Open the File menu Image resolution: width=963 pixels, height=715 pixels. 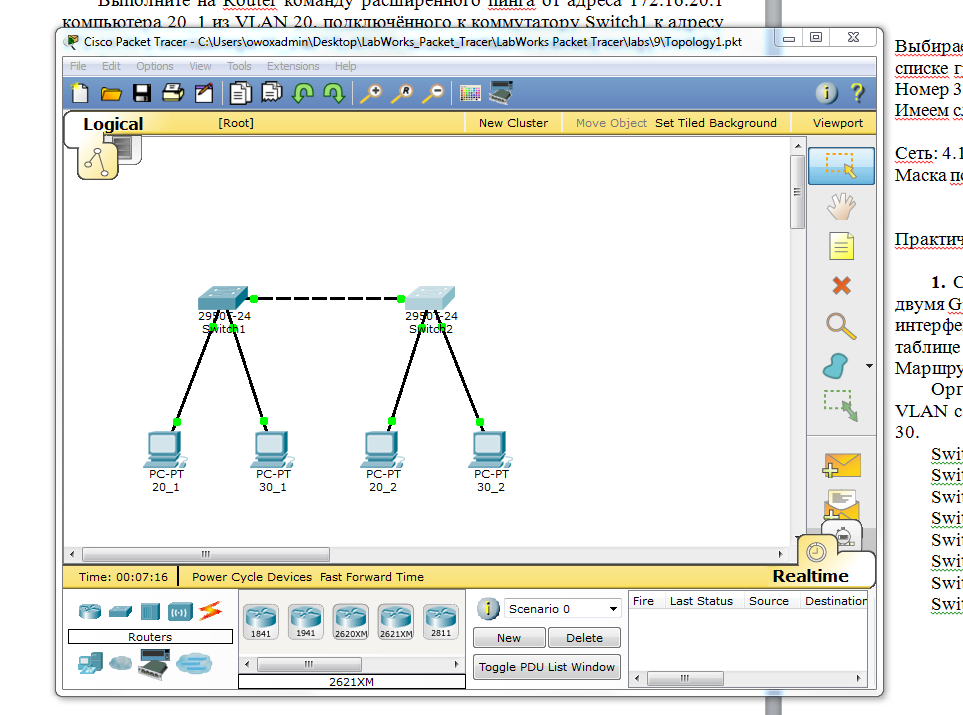coord(78,66)
